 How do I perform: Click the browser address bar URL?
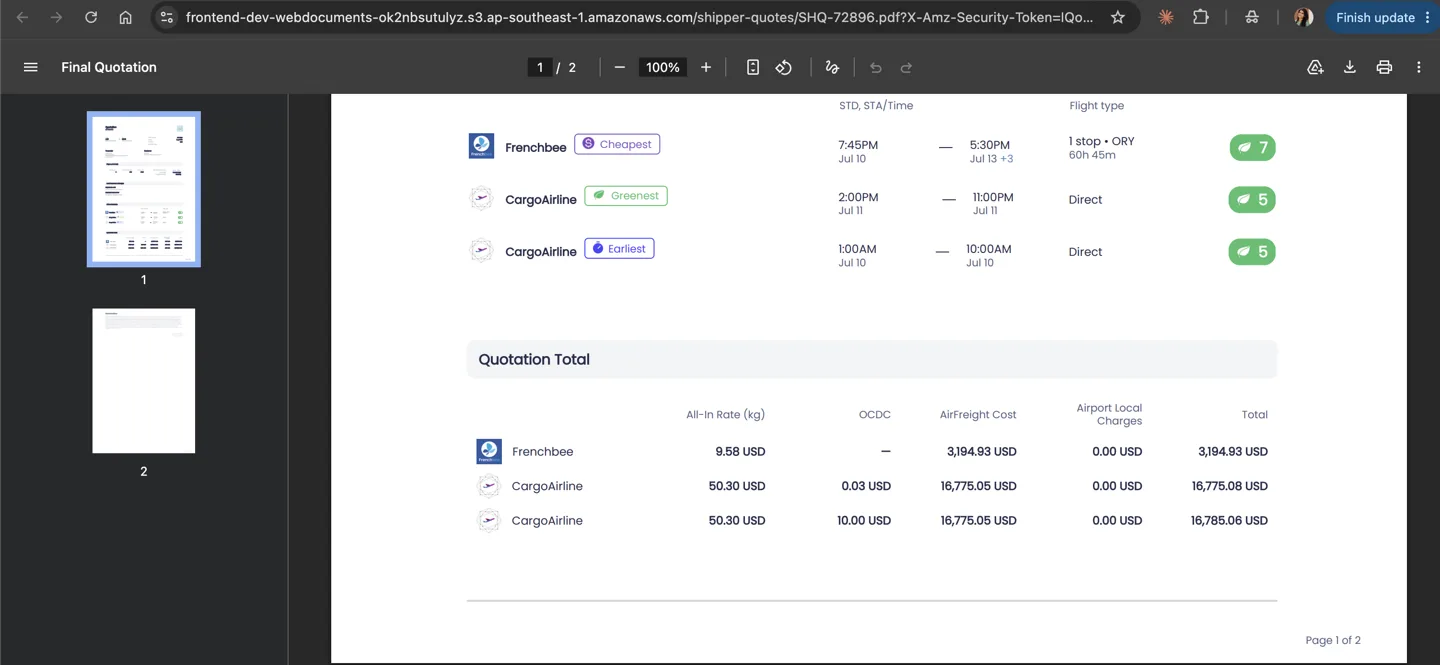[640, 17]
